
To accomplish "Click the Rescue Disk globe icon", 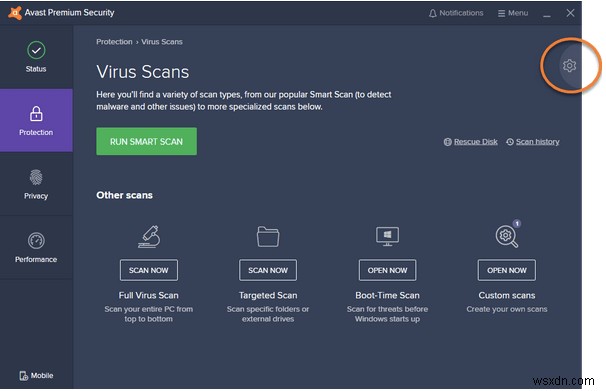I will click(448, 142).
